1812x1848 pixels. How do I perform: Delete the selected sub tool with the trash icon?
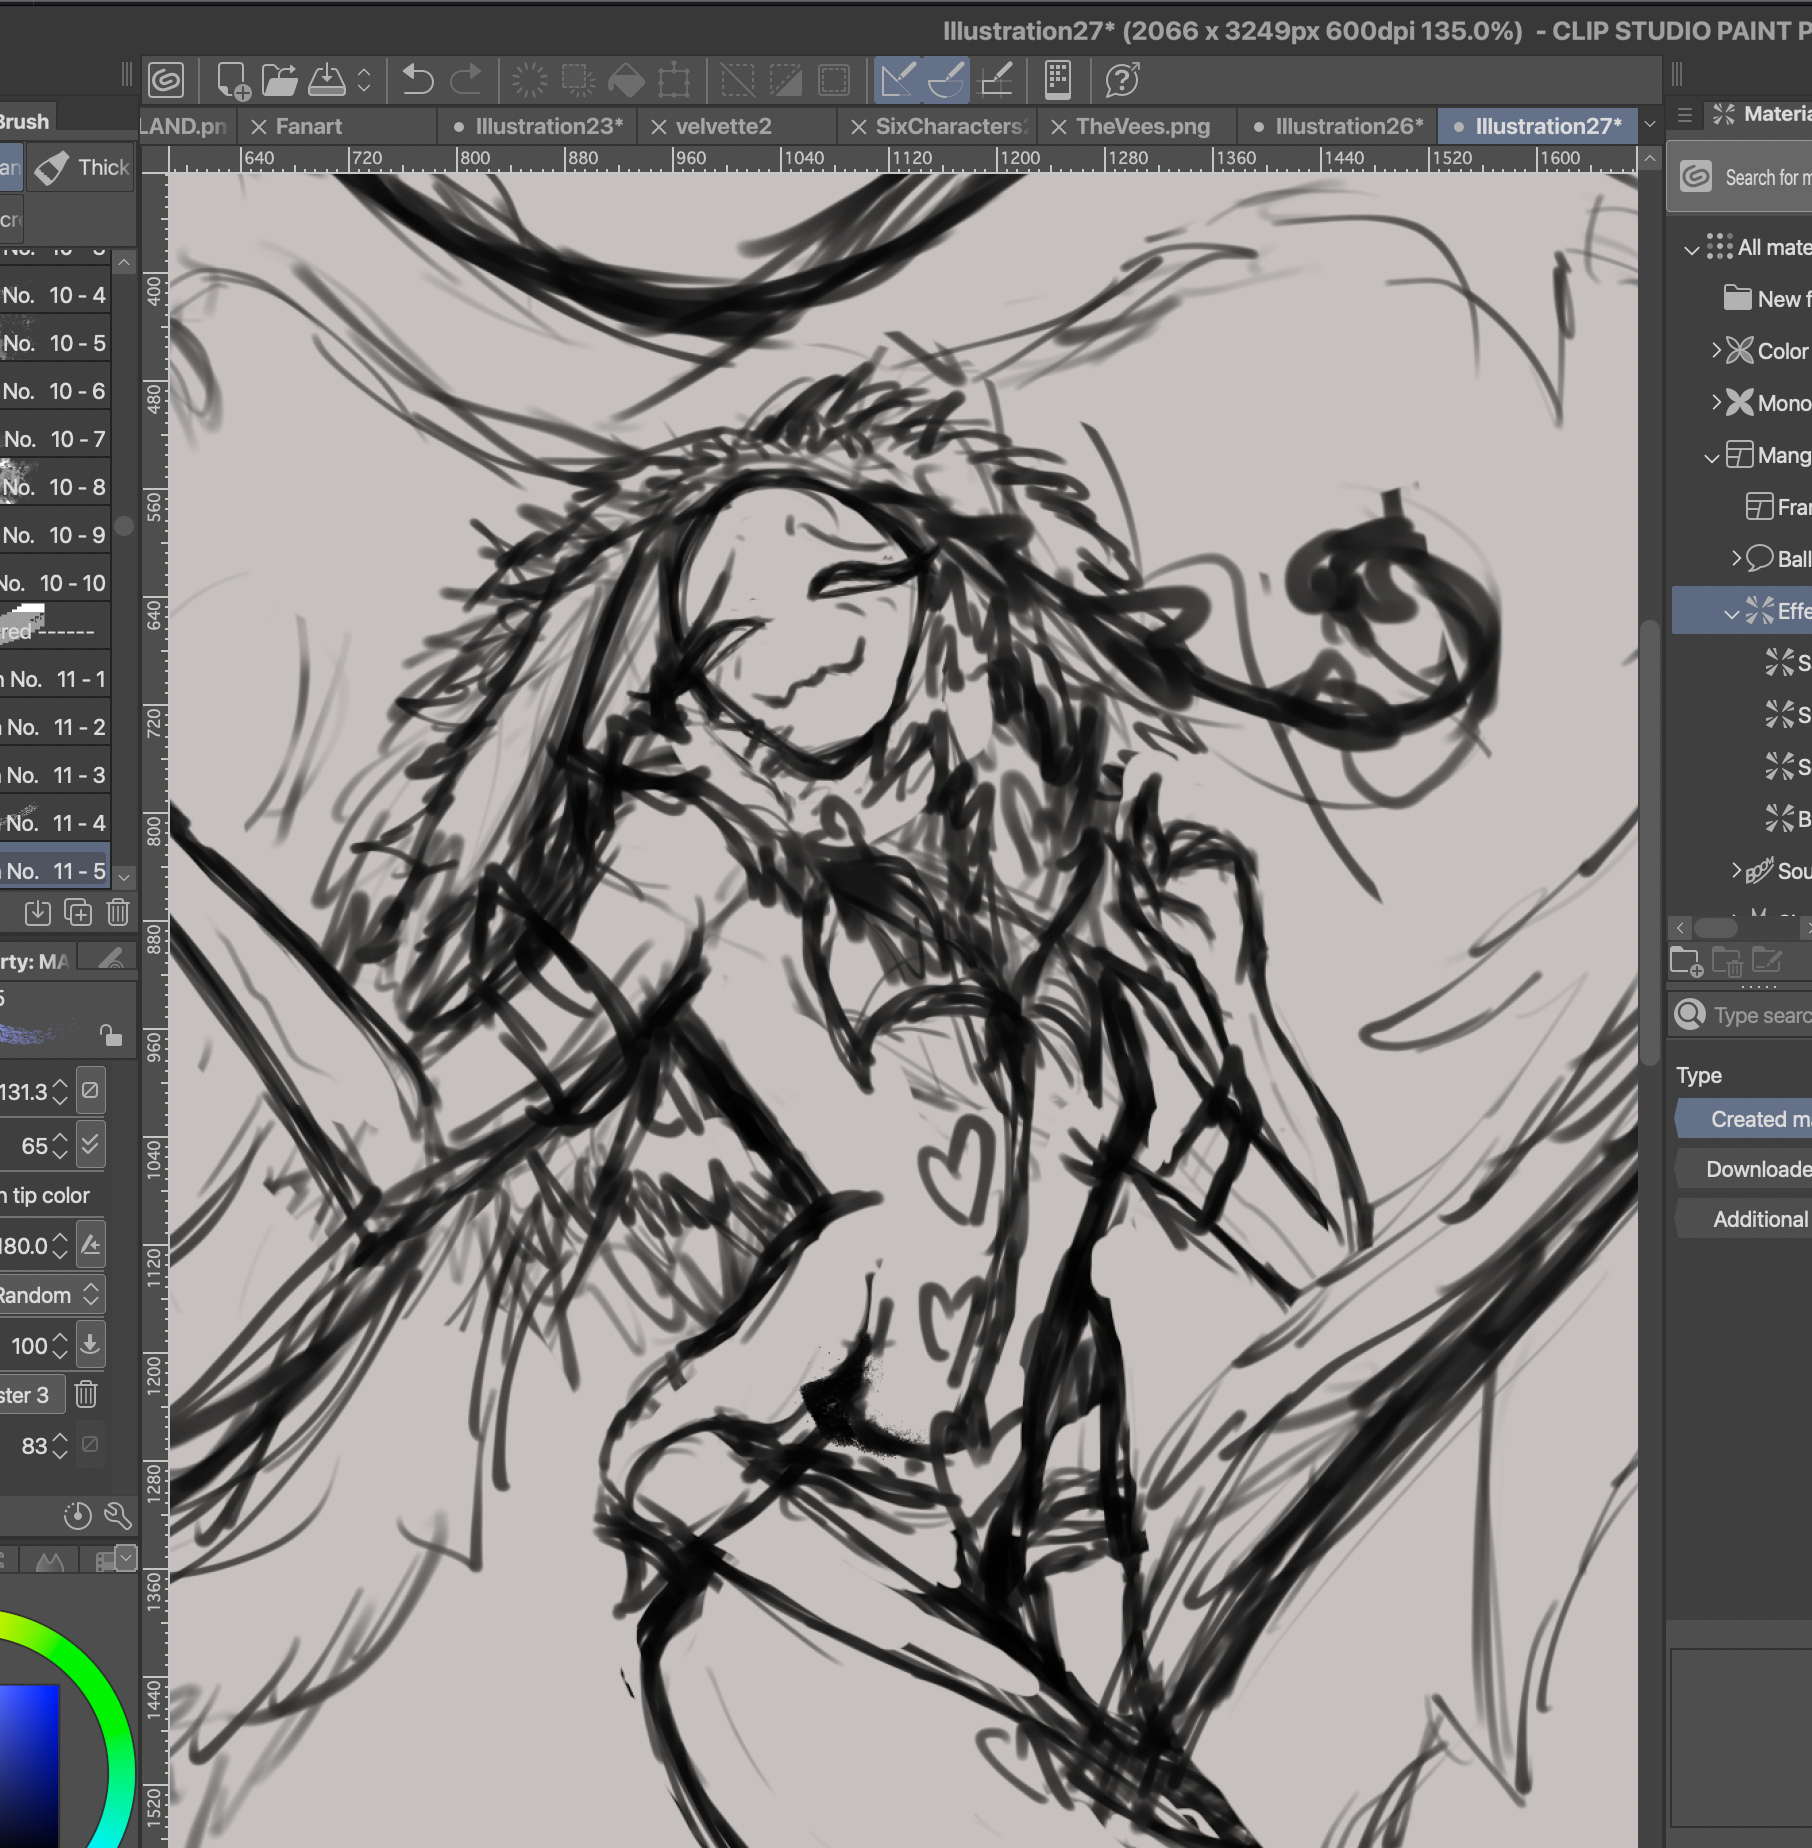pyautogui.click(x=118, y=912)
